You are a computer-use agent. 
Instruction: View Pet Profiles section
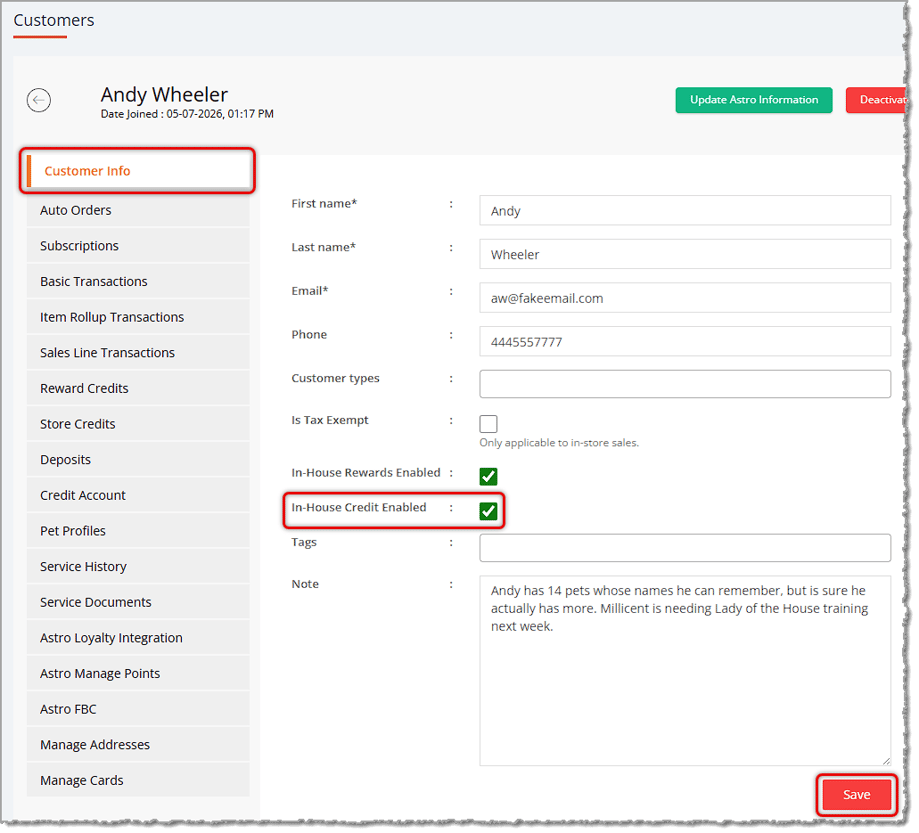[138, 531]
